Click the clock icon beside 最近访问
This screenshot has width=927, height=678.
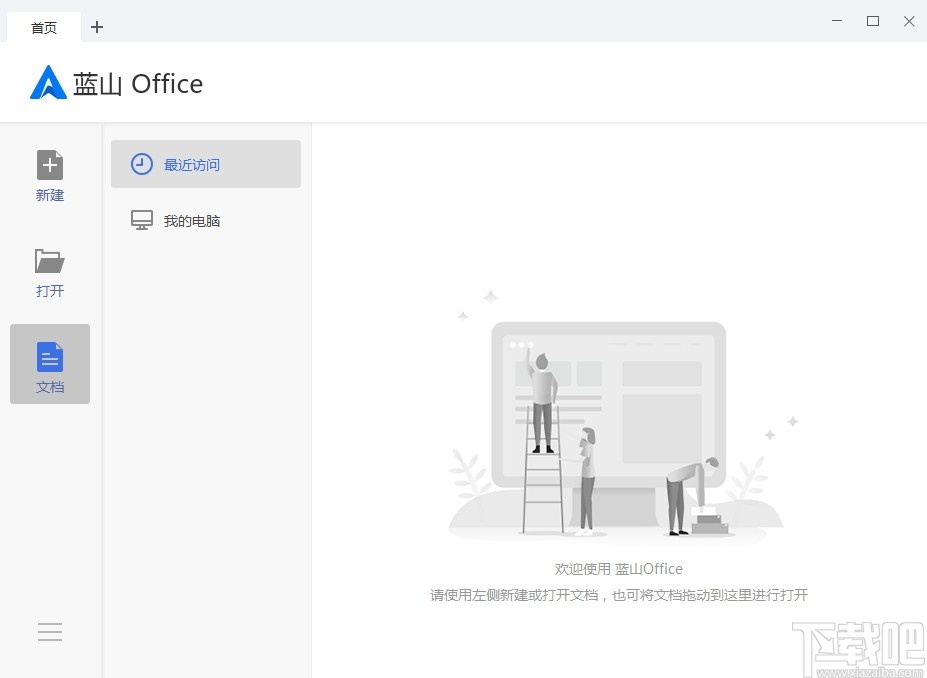(141, 163)
